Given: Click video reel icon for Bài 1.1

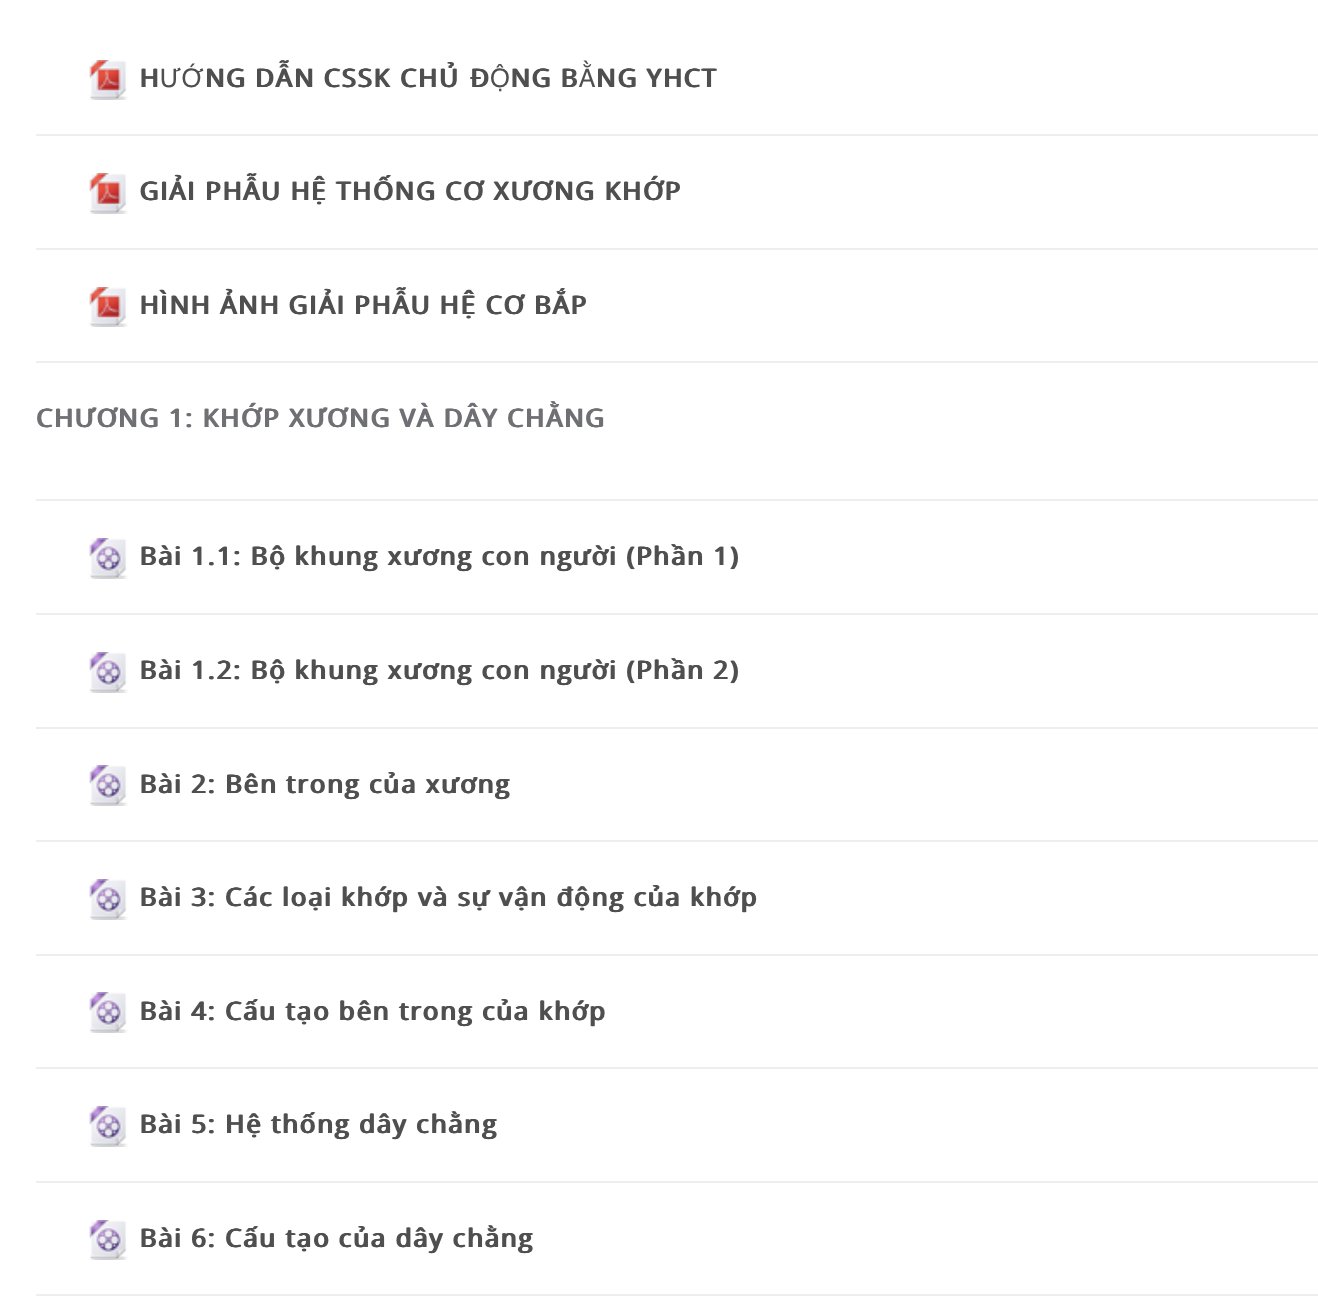Looking at the screenshot, I should [107, 558].
